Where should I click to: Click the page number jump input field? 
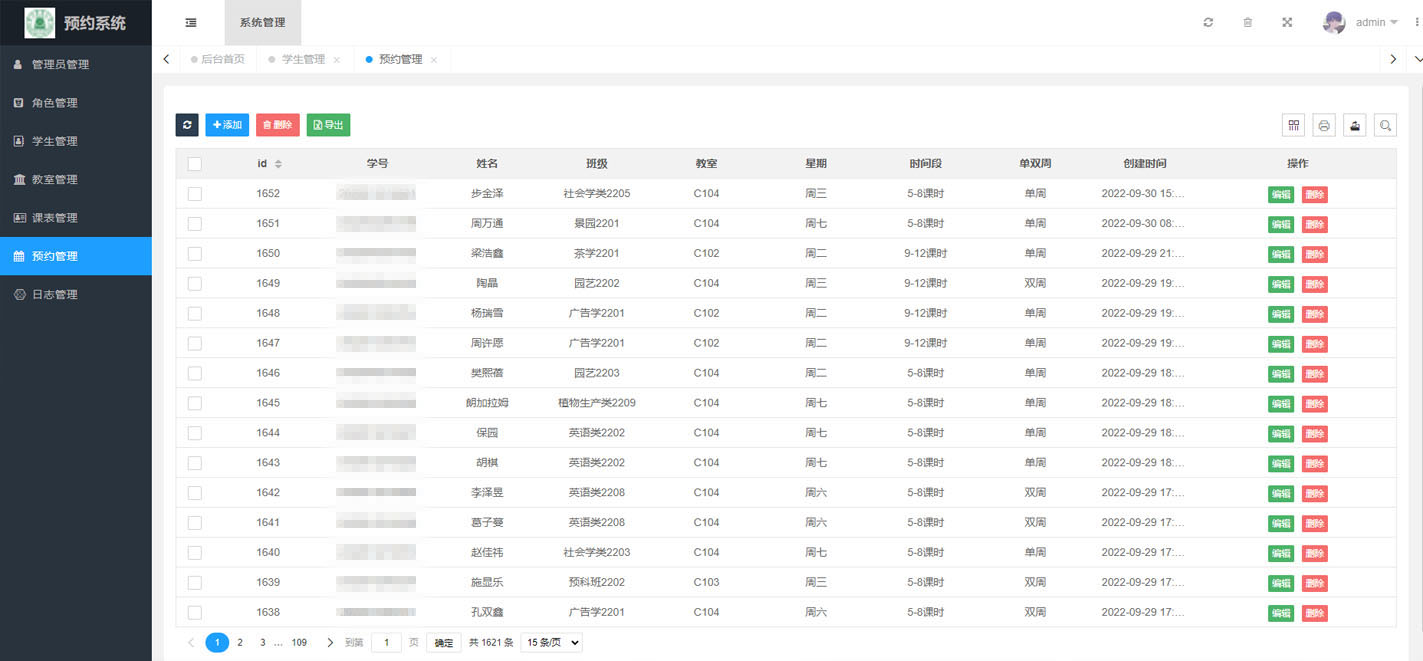(x=386, y=643)
